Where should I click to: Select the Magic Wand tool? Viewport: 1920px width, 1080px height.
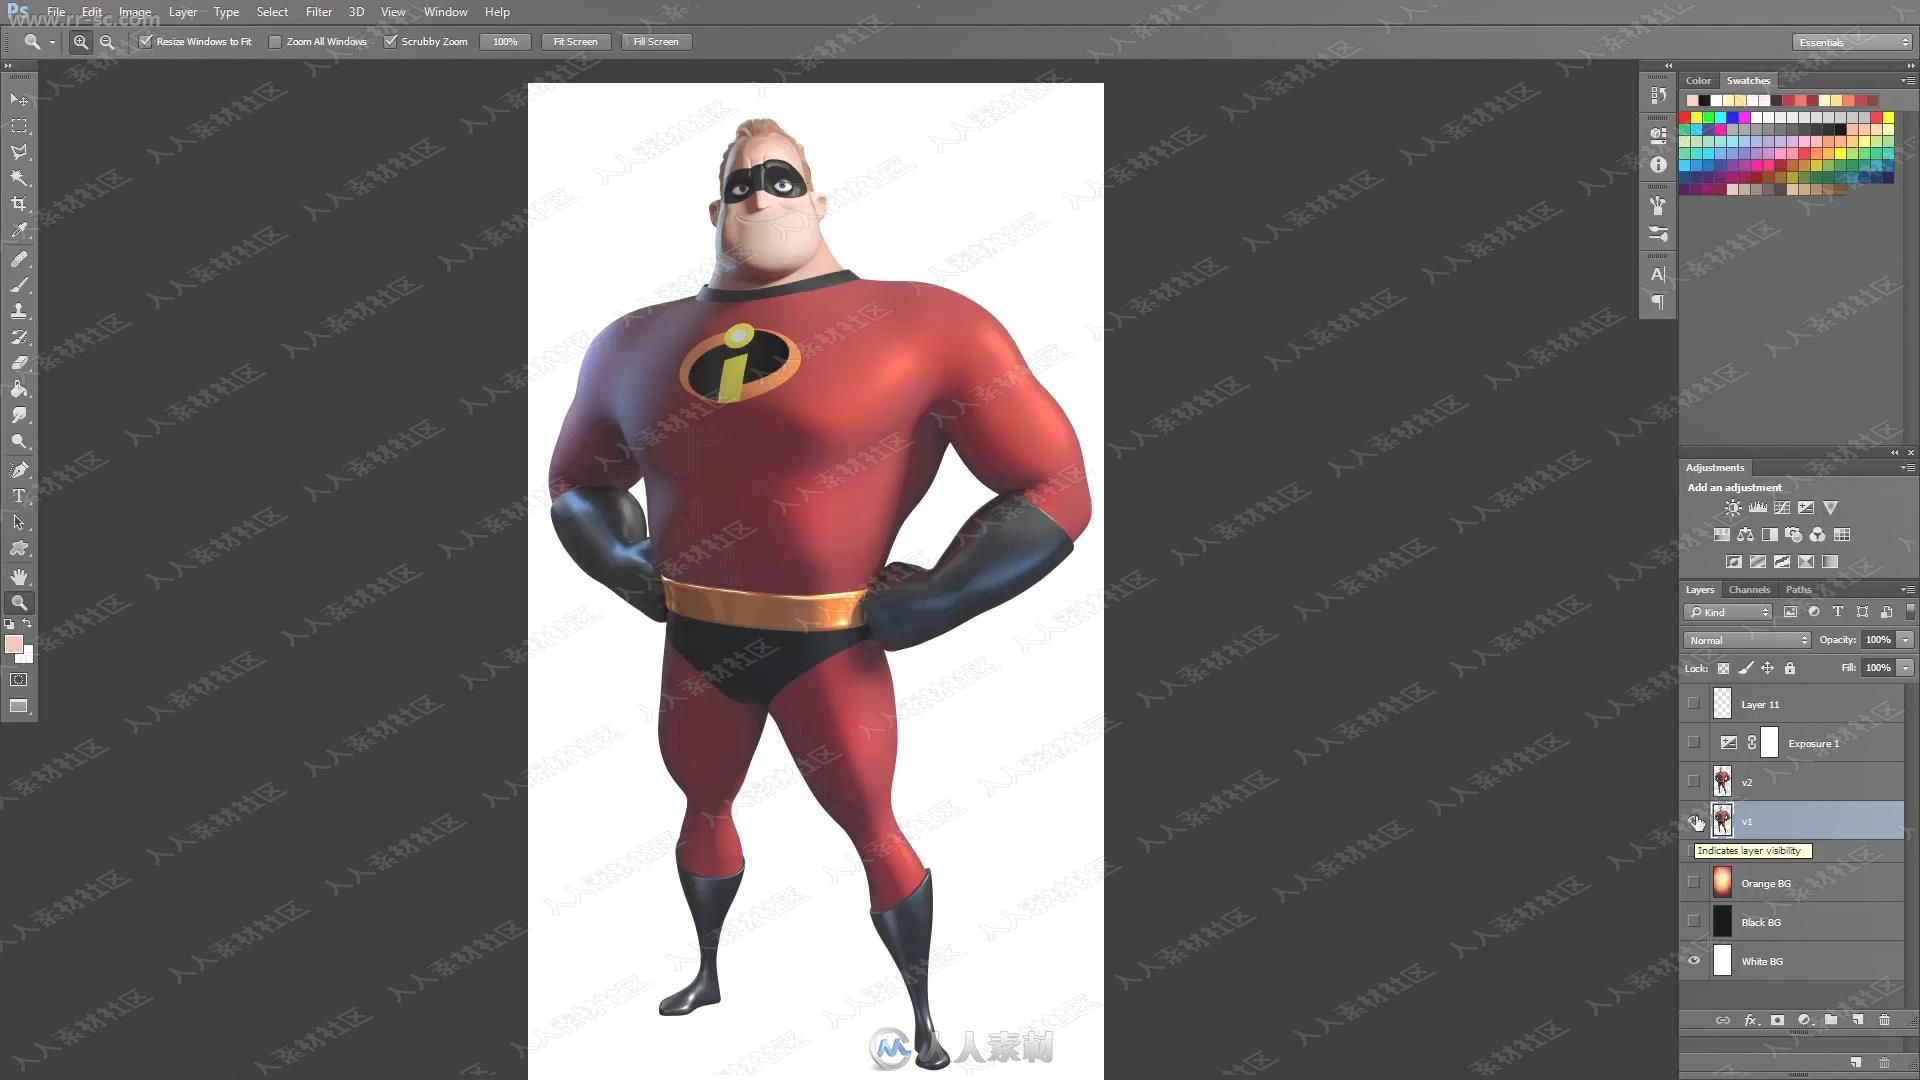click(x=19, y=178)
